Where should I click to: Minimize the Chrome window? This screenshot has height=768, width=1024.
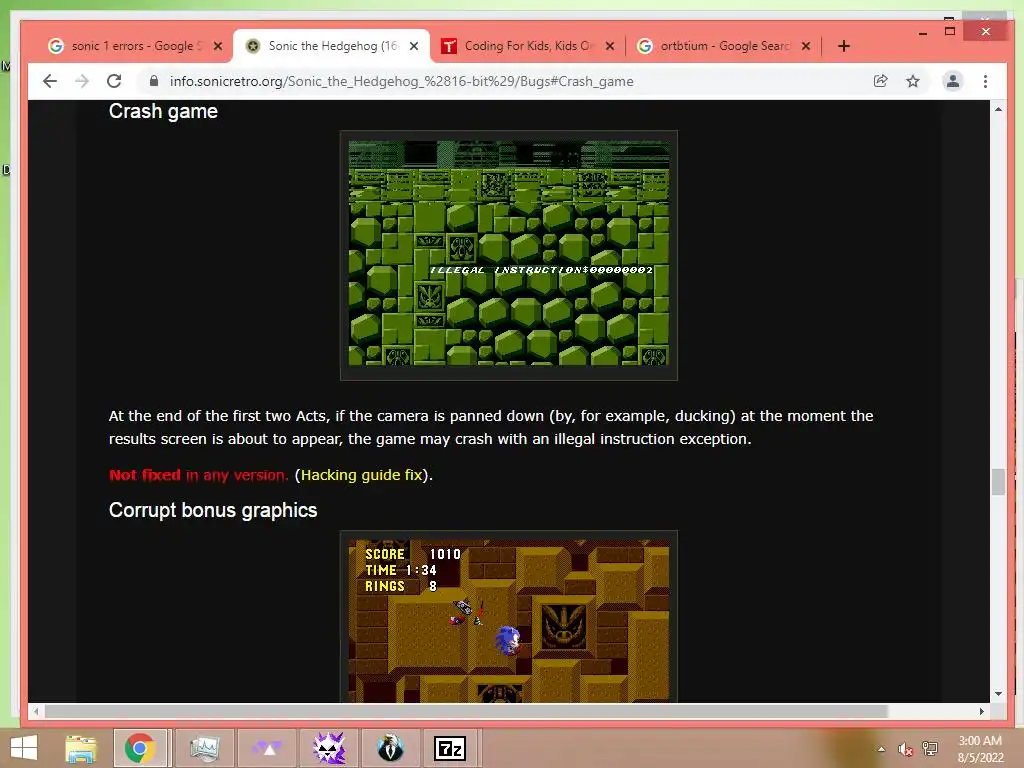(923, 32)
